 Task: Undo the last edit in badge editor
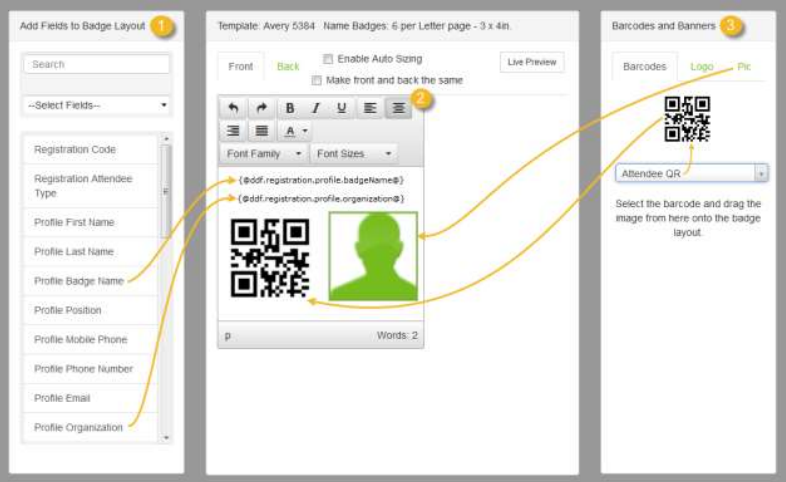233,108
